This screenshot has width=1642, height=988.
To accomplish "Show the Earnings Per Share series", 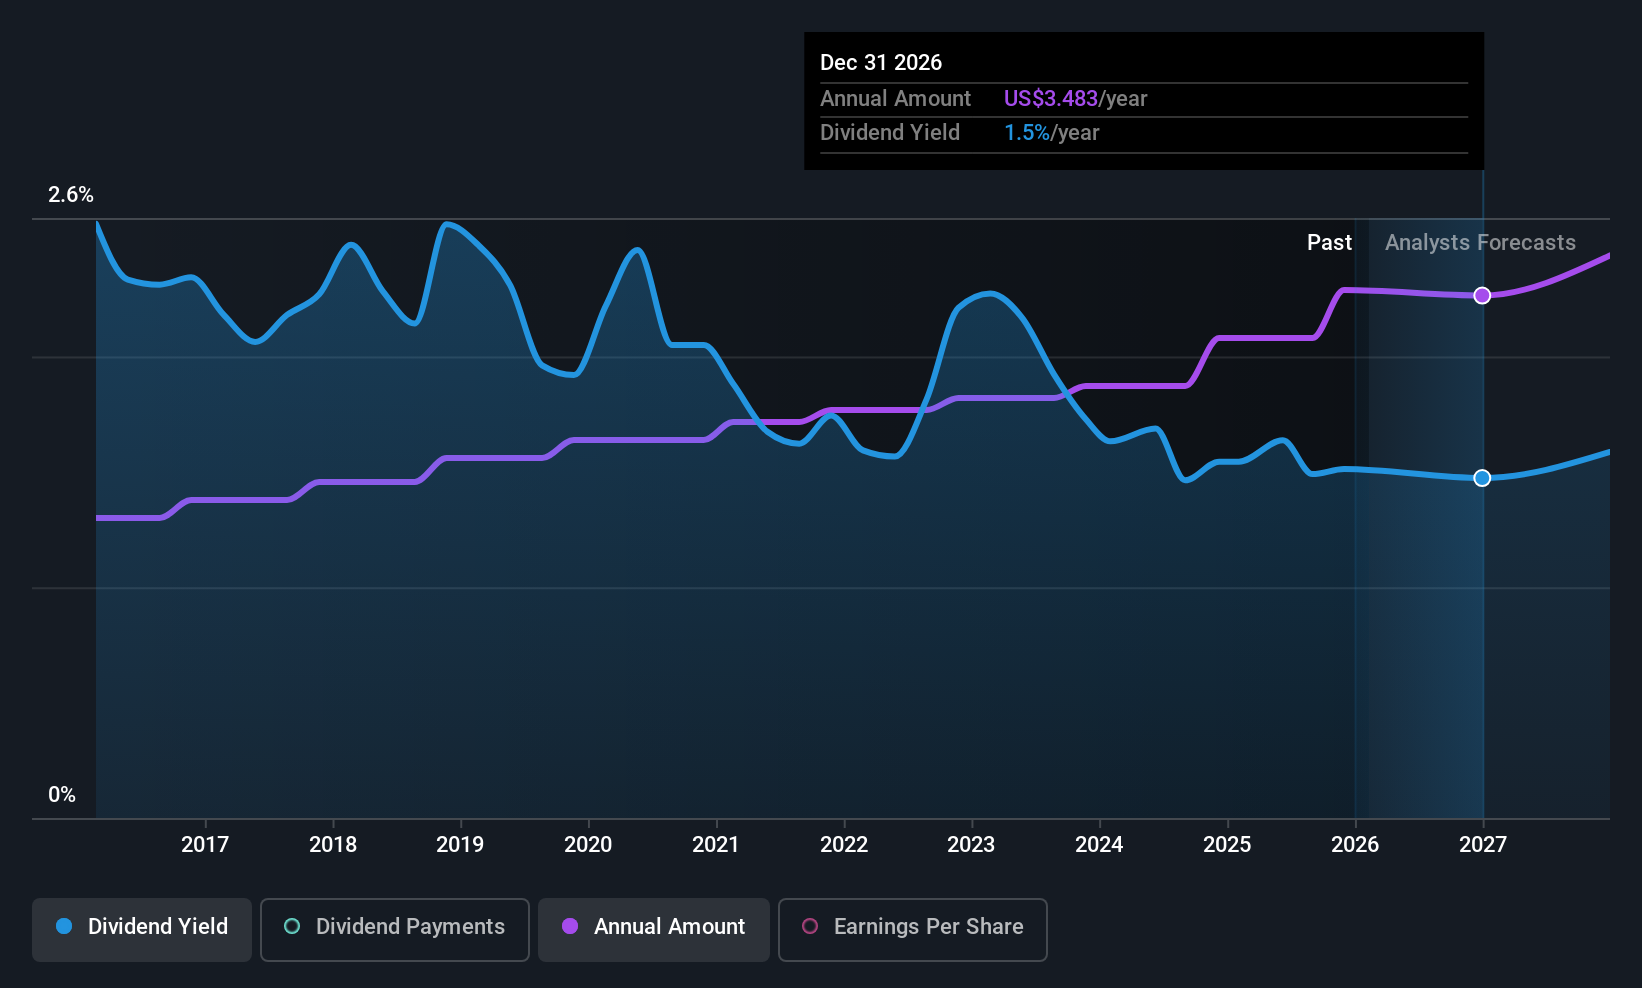I will click(x=913, y=930).
